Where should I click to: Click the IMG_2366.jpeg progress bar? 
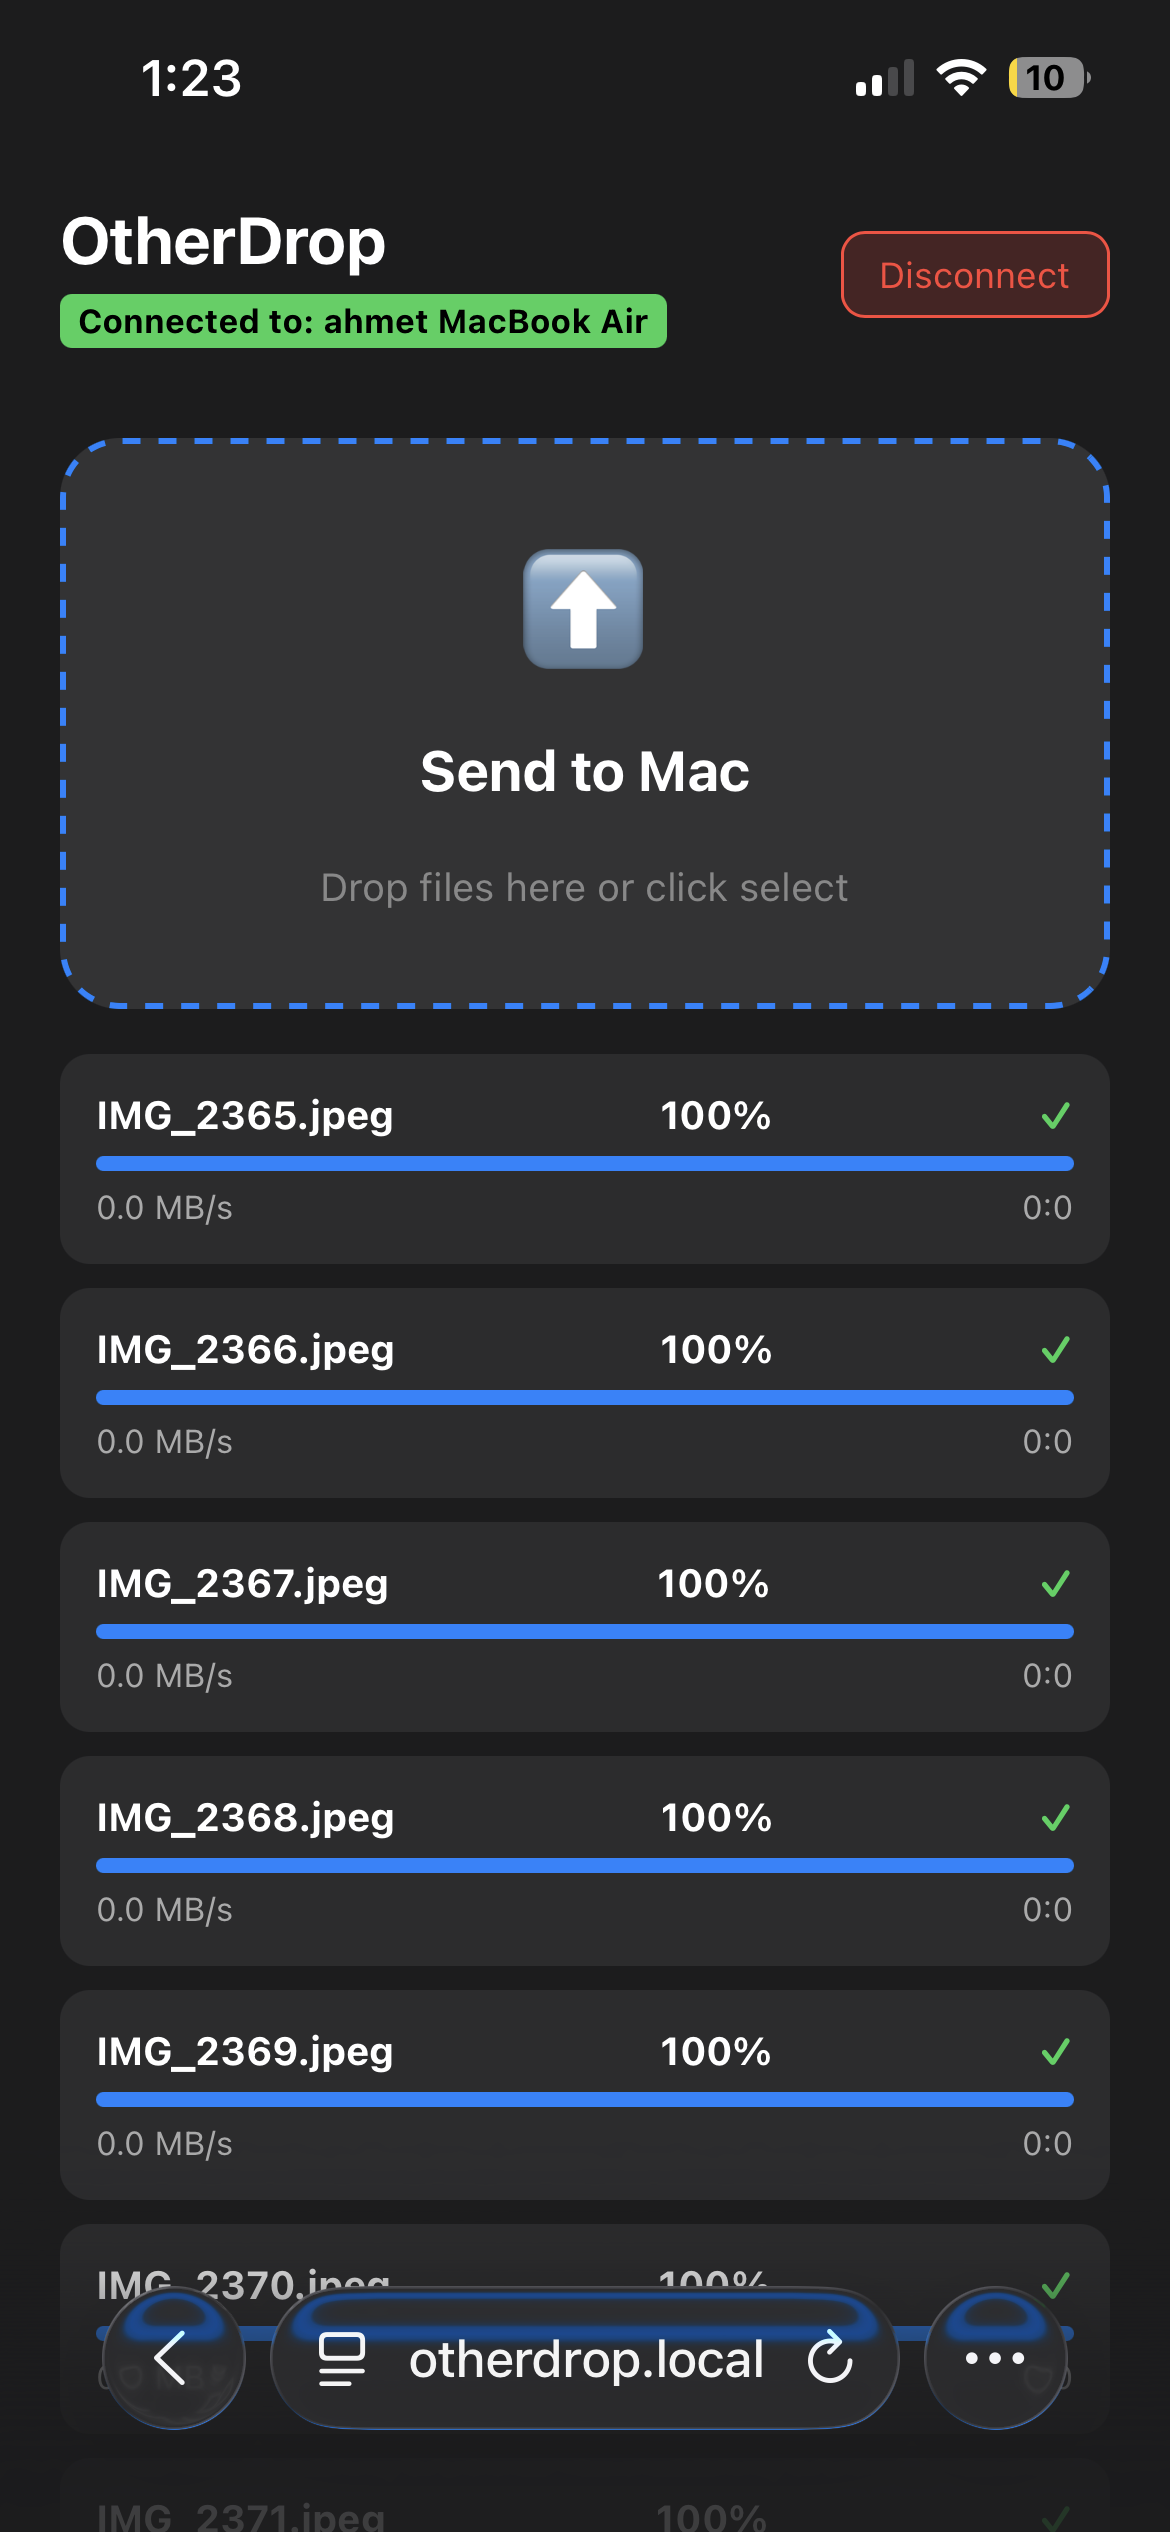(x=585, y=1397)
